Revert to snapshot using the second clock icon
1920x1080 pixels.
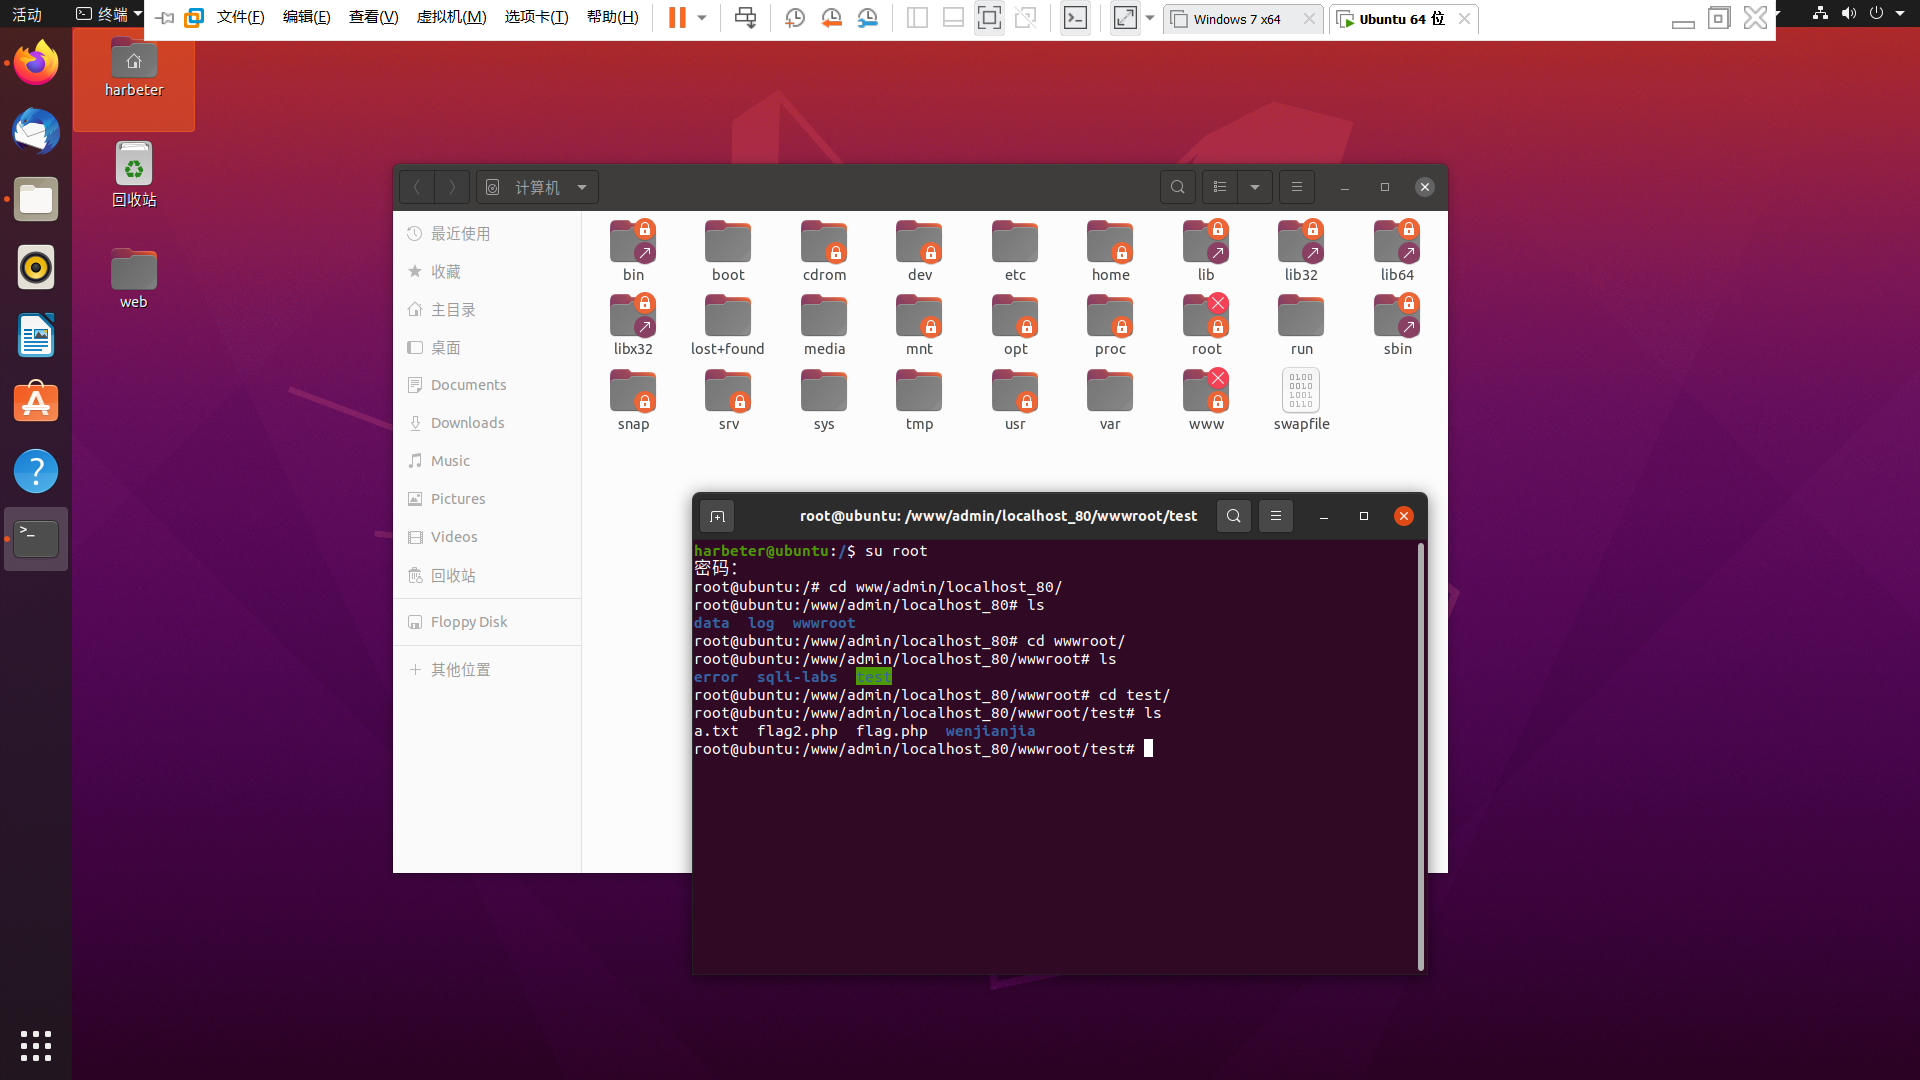click(x=831, y=18)
